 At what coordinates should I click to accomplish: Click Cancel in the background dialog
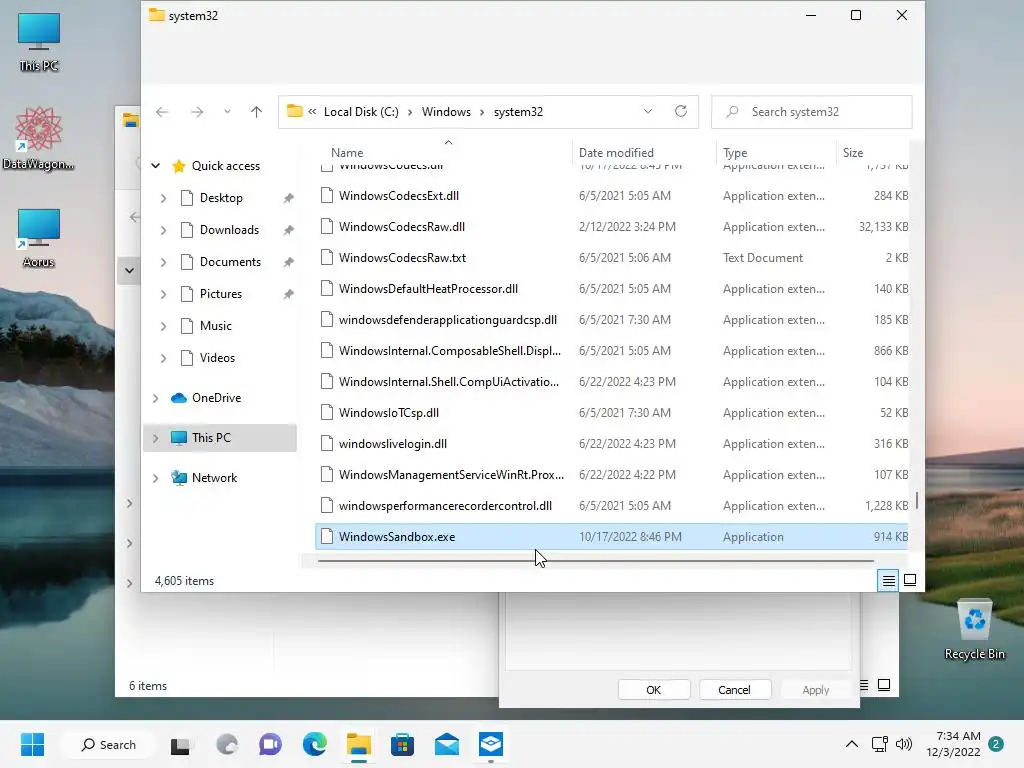pos(735,690)
